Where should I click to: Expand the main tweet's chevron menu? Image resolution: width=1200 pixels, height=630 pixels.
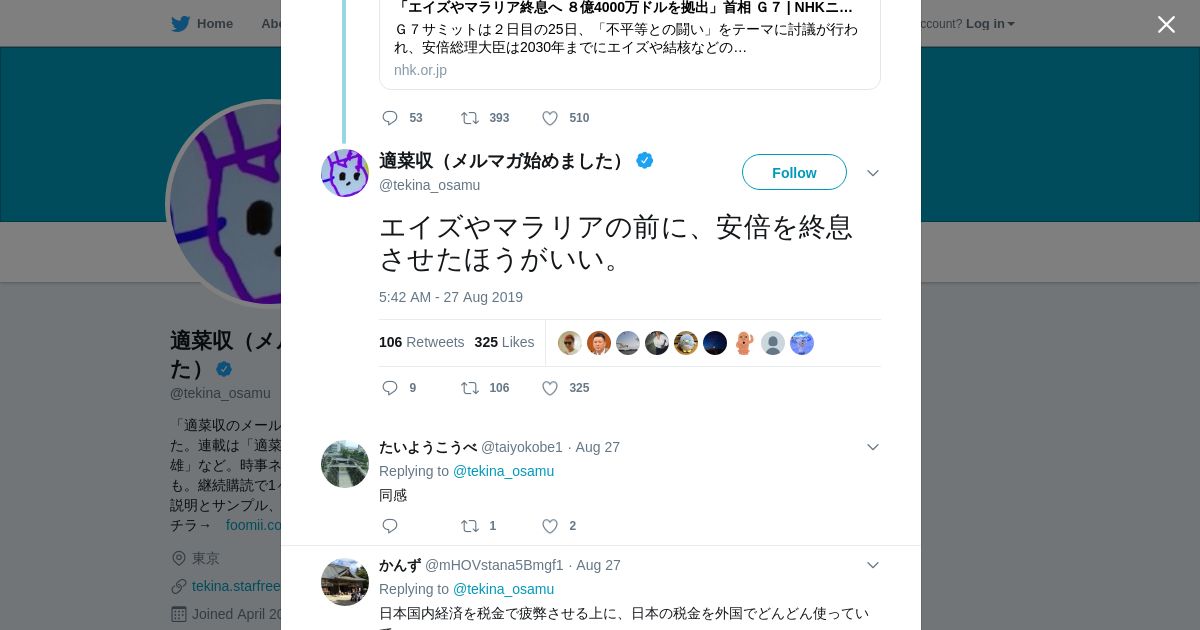[x=873, y=173]
